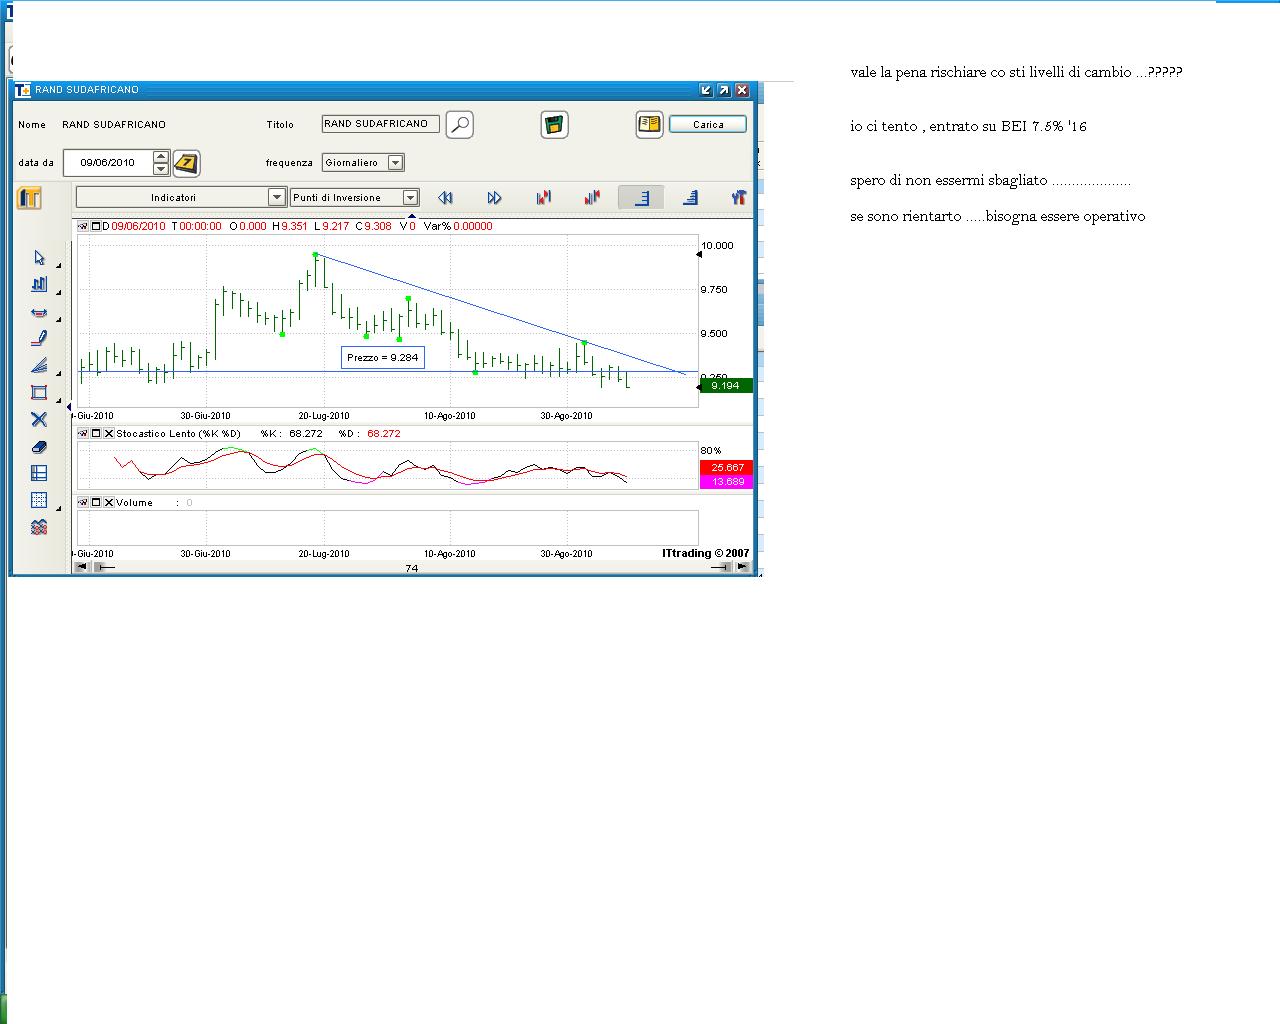The image size is (1280, 1024).
Task: Select the rectangle shape tool
Action: (39, 392)
